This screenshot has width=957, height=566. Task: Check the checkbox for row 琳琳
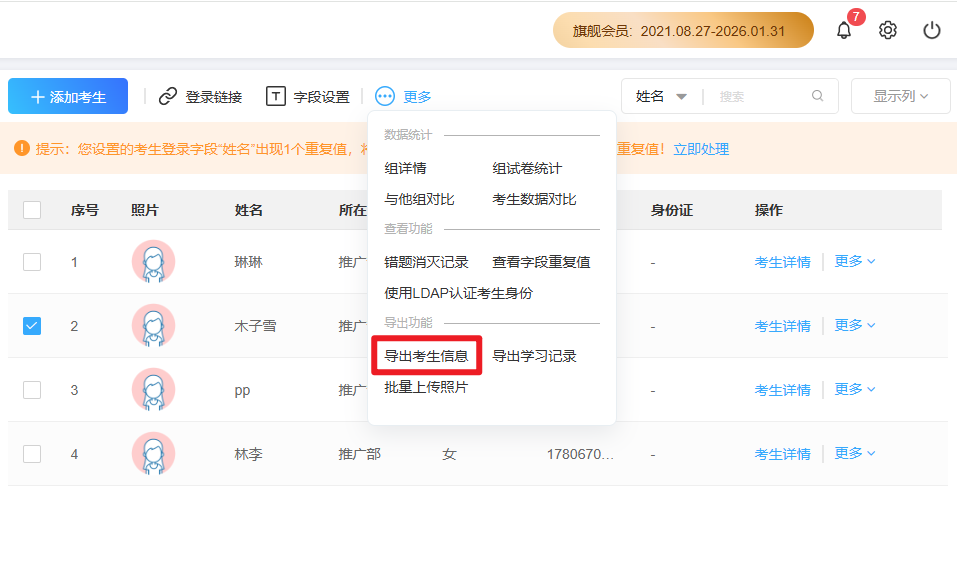pos(32,262)
